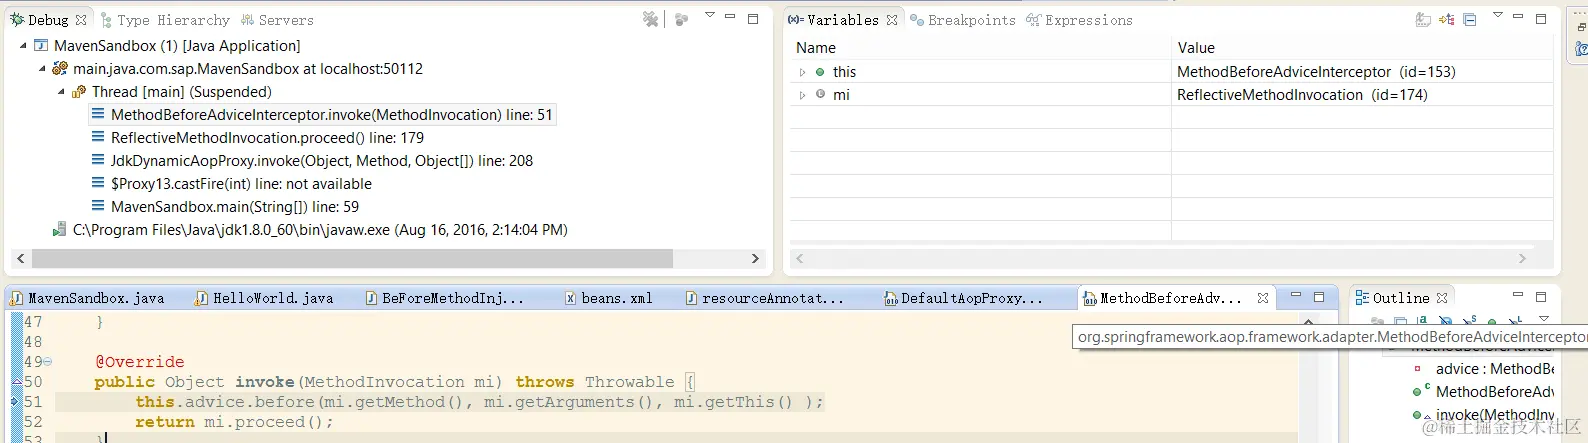Select the ReflectiveMethodInvocation.proceed() stack frame
The width and height of the screenshot is (1588, 443).
(257, 138)
